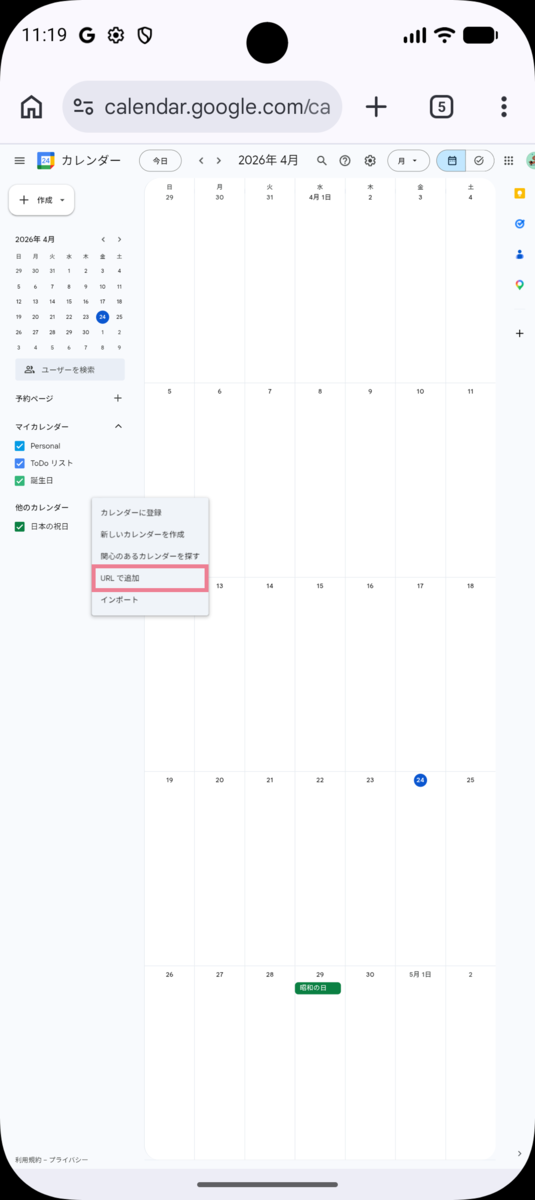Open Google Maps side panel icon
Viewport: 535px width, 1200px height.
[519, 285]
